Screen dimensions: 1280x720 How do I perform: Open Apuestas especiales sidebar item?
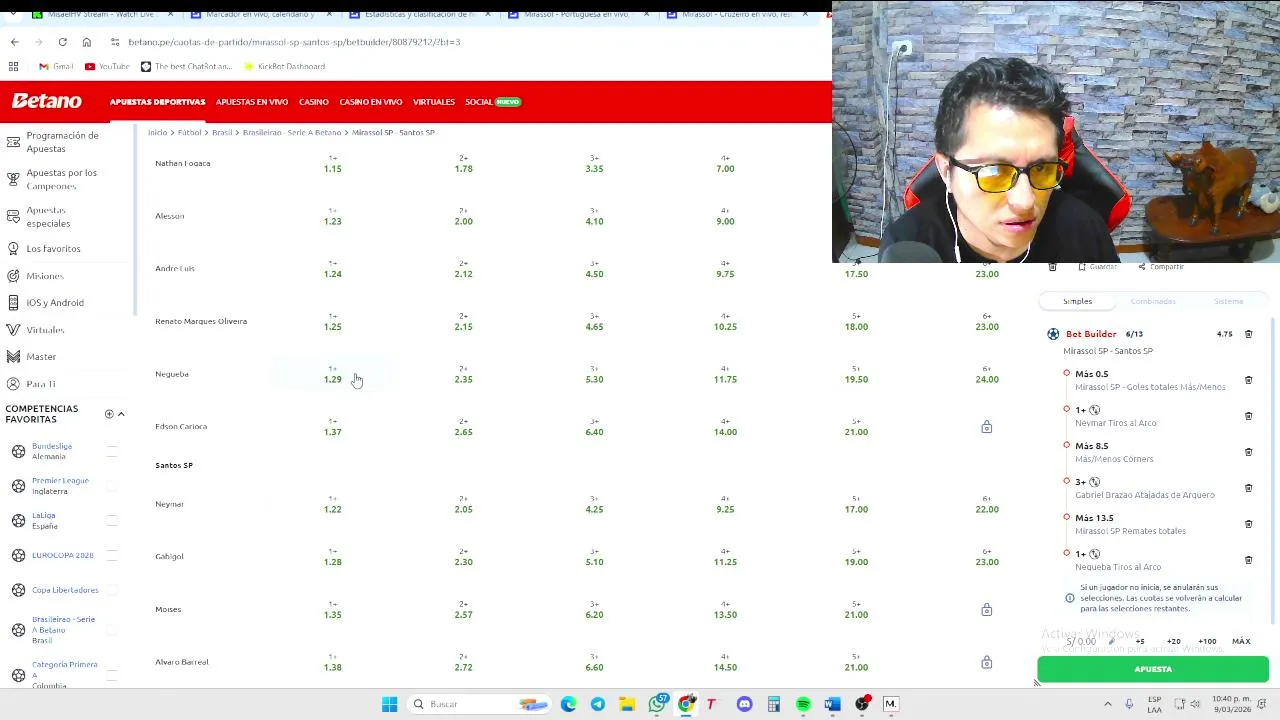48,217
